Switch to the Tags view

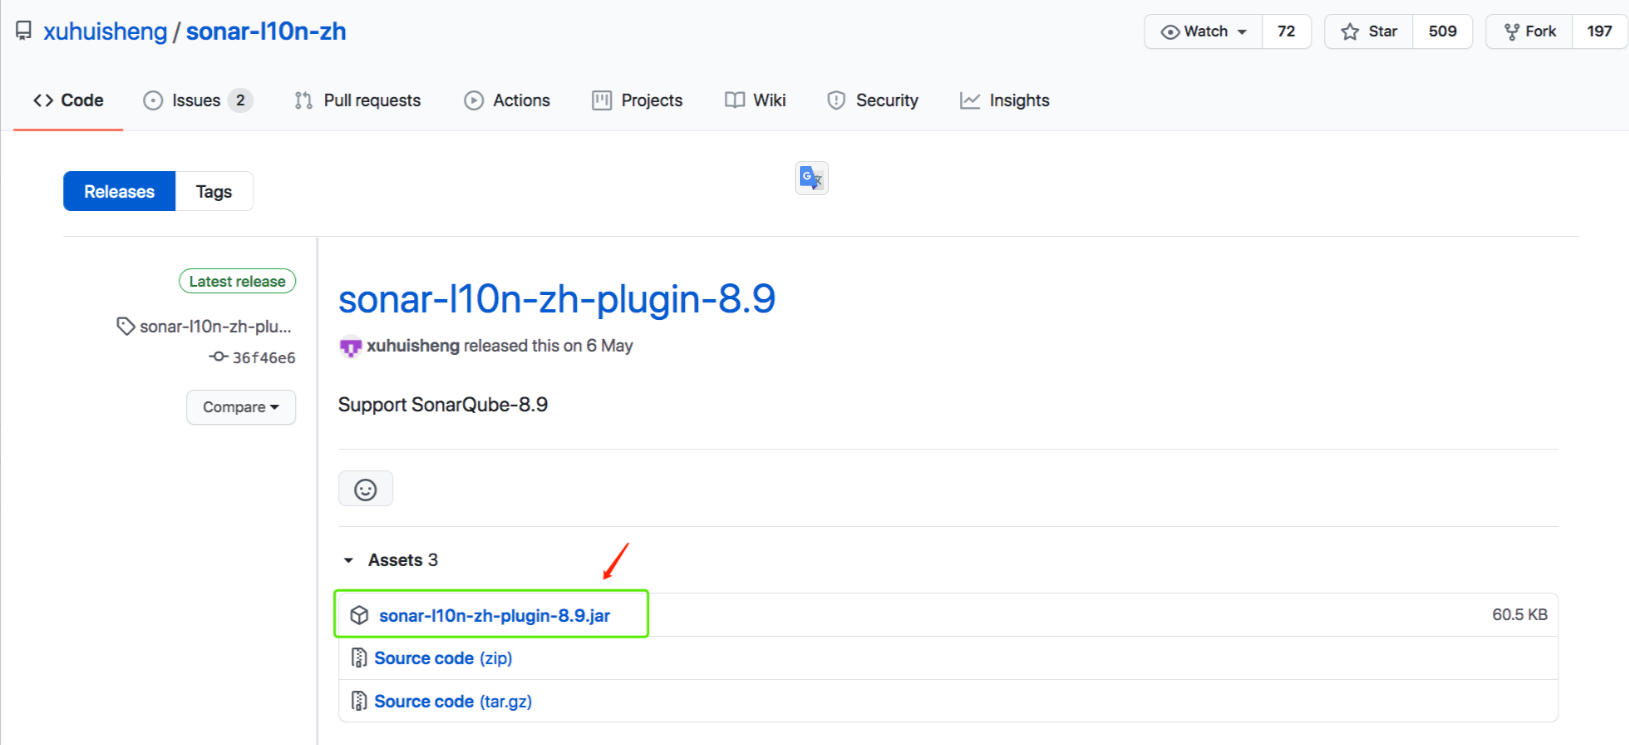coord(214,191)
